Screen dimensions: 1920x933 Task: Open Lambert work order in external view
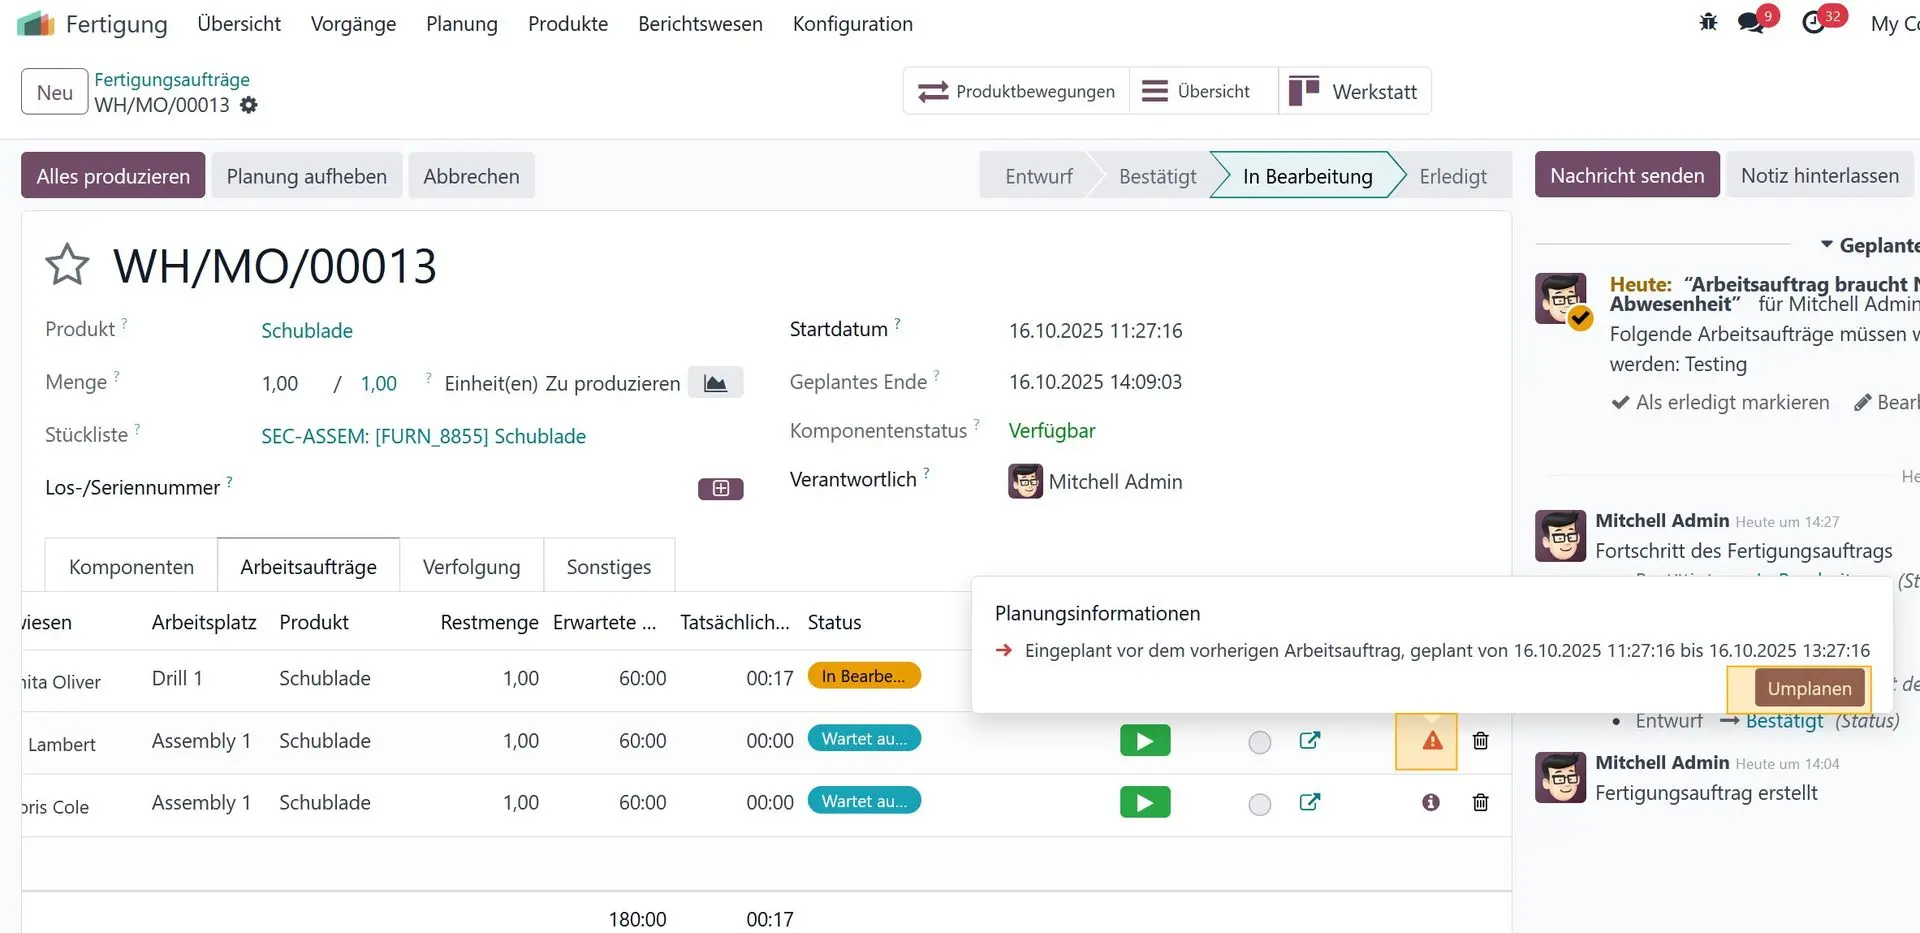pyautogui.click(x=1309, y=741)
